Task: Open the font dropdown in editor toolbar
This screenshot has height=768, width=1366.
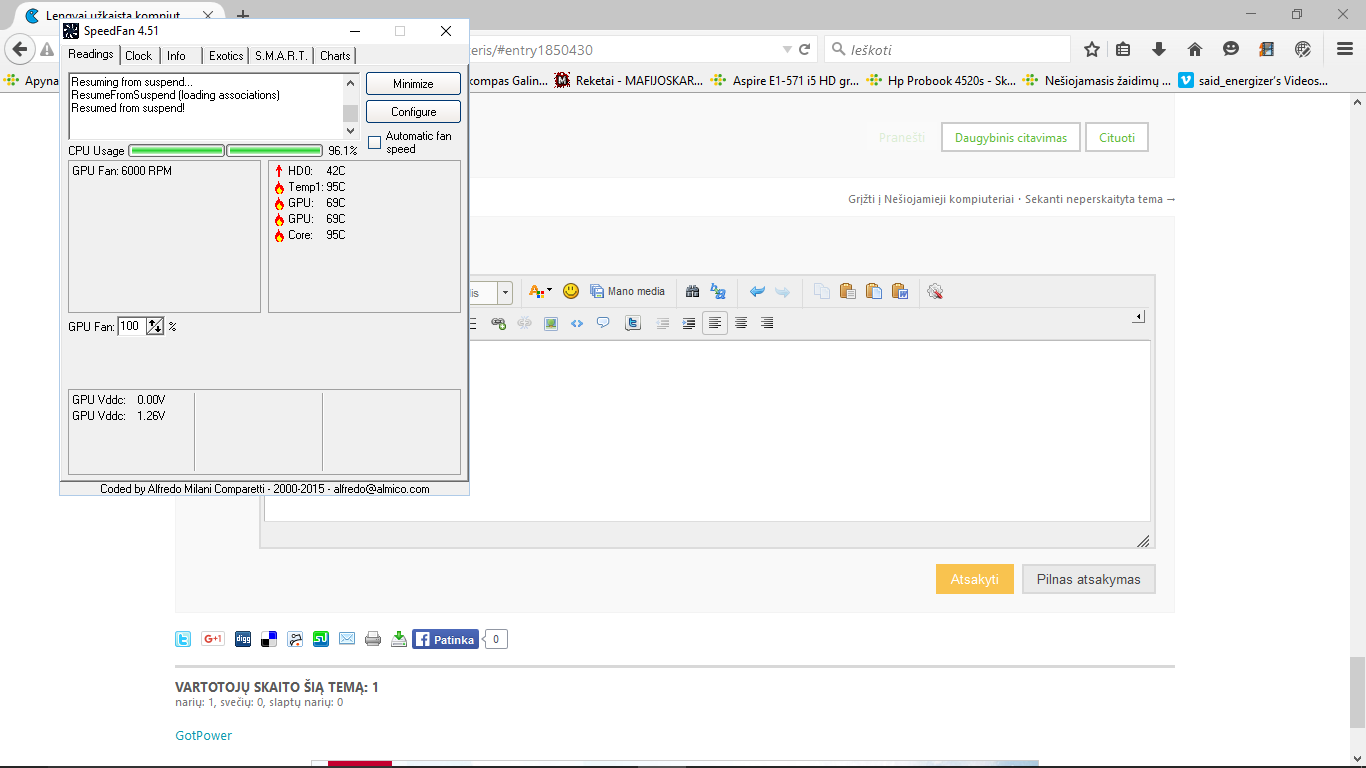Action: 505,292
